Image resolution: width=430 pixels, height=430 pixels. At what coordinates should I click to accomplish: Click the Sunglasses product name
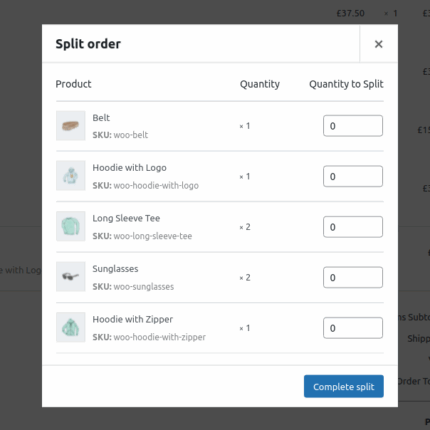(x=115, y=269)
